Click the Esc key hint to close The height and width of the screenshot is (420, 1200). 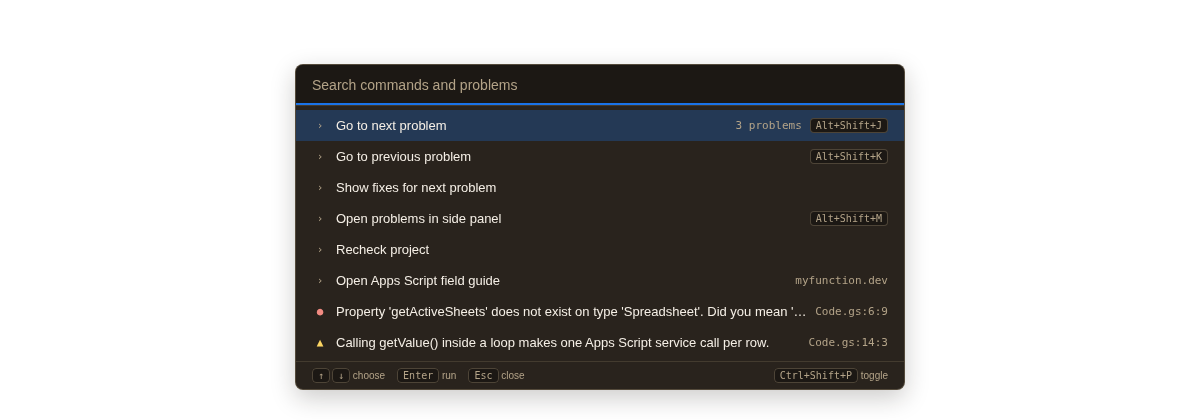point(483,376)
